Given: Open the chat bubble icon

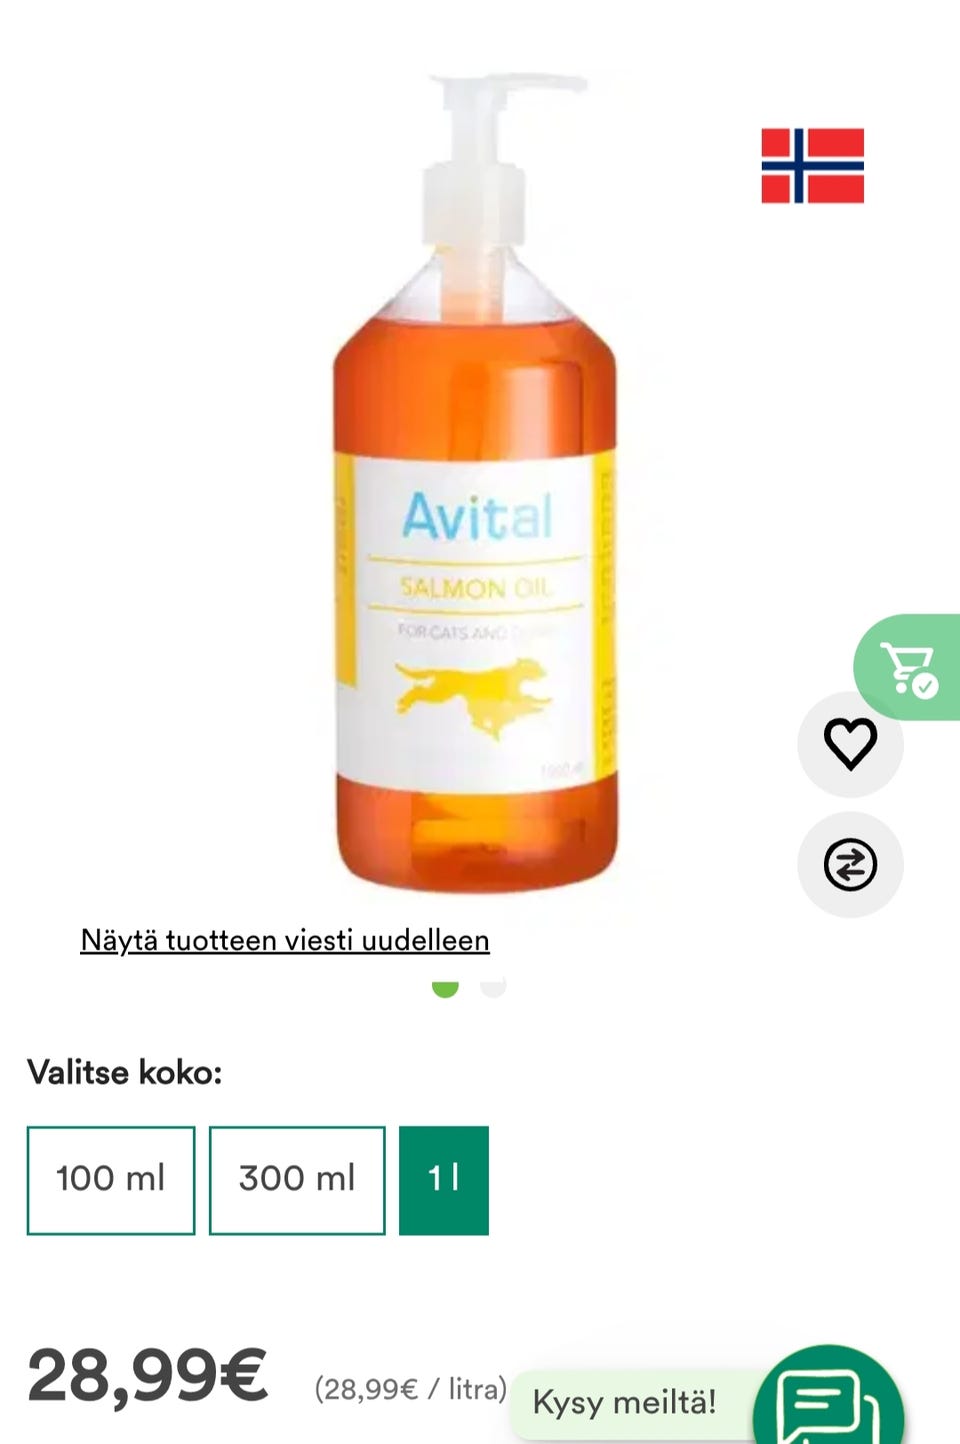Looking at the screenshot, I should (x=829, y=1399).
